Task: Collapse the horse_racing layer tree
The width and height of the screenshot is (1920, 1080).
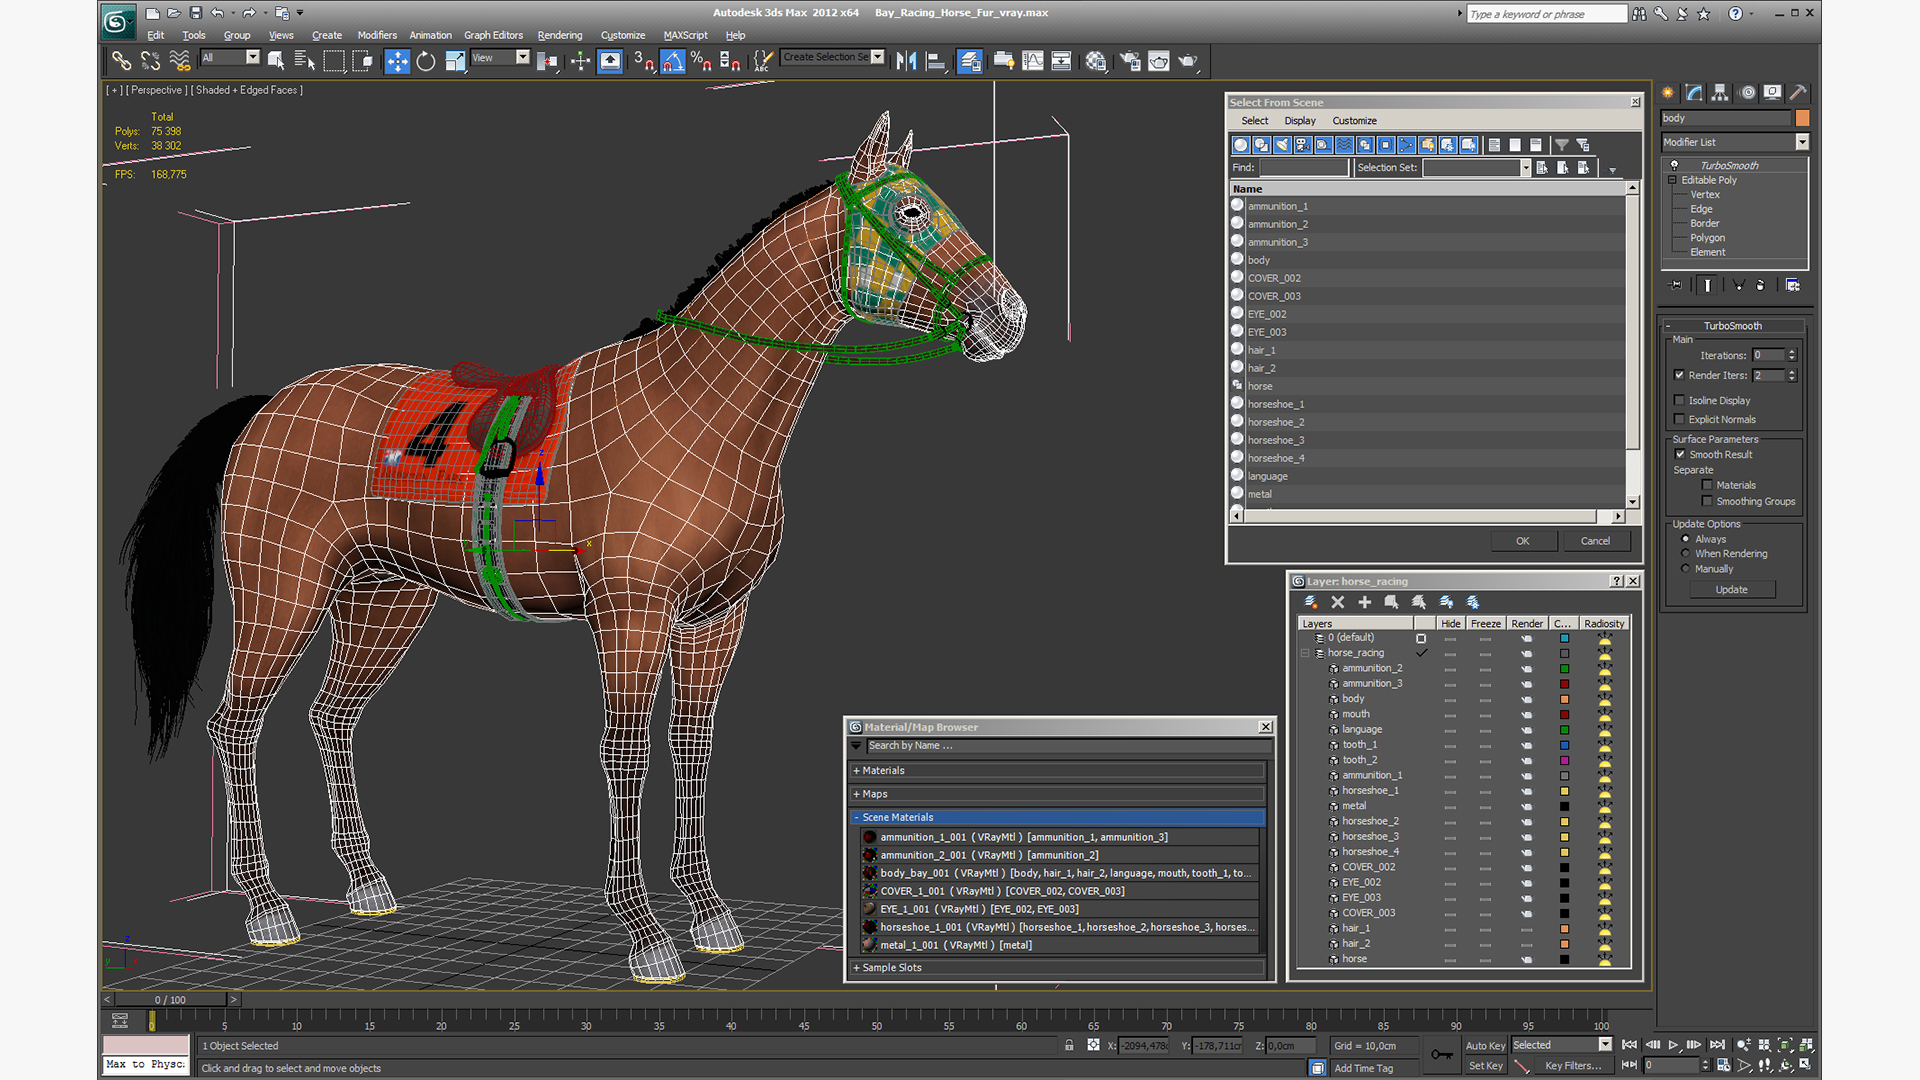Action: tap(1305, 653)
